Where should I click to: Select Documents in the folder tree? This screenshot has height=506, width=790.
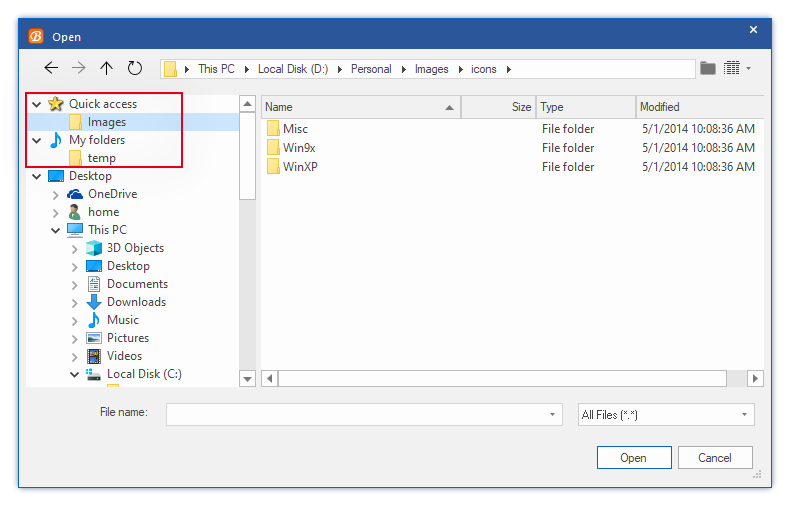click(137, 284)
